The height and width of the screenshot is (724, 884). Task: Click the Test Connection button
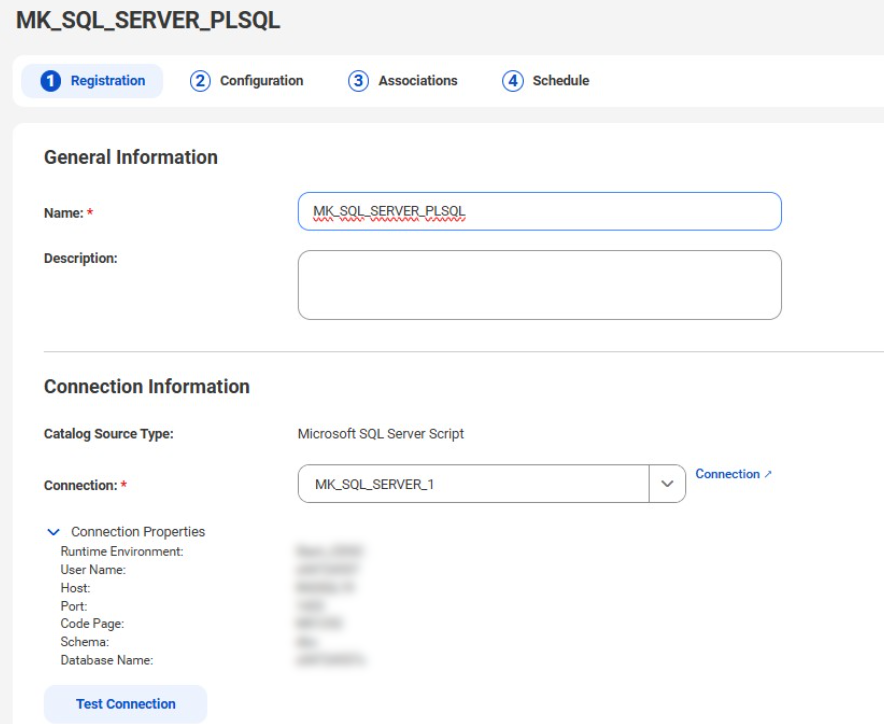tap(126, 704)
